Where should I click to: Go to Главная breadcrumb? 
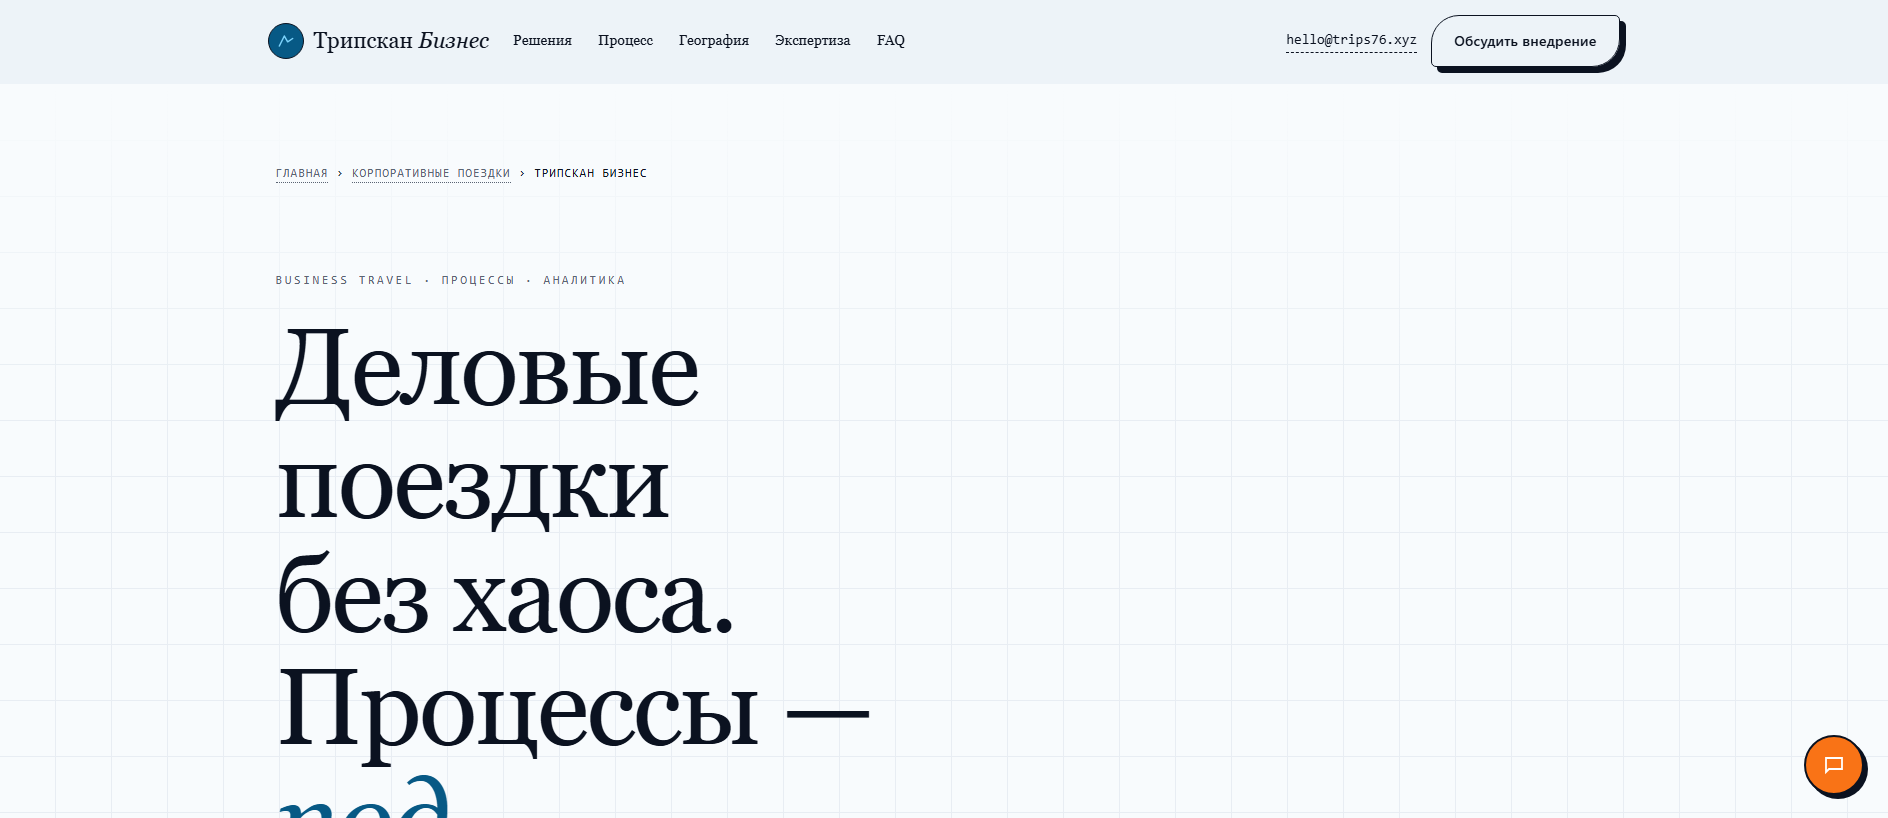[x=302, y=173]
